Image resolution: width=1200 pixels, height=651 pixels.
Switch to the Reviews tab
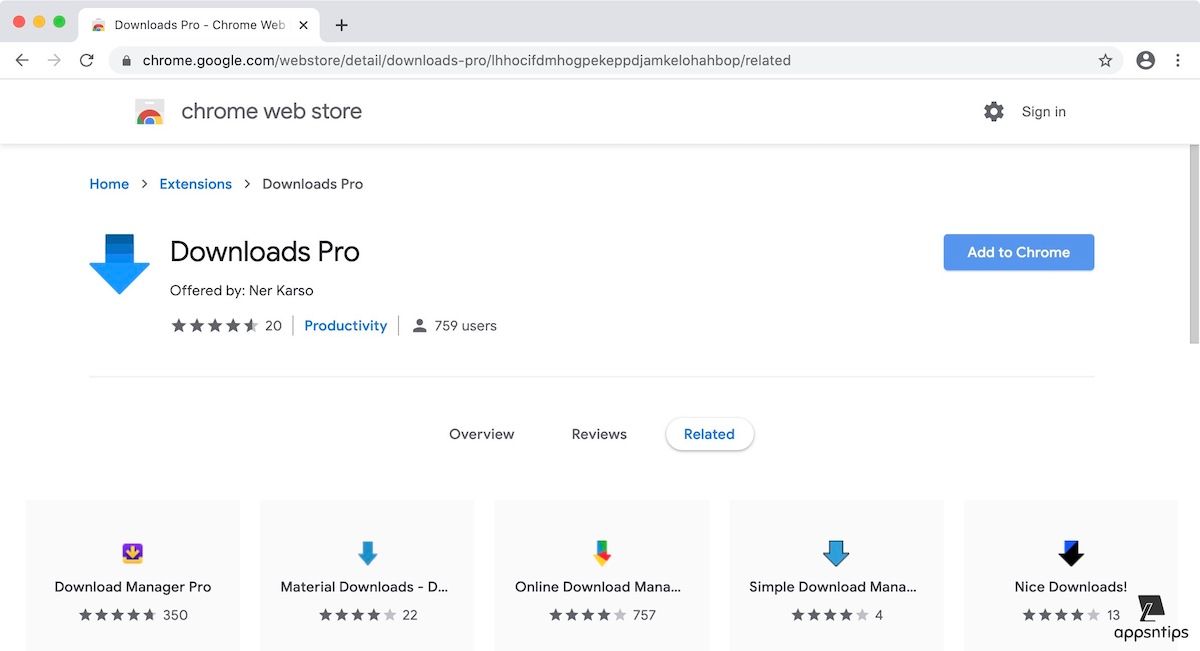click(599, 434)
